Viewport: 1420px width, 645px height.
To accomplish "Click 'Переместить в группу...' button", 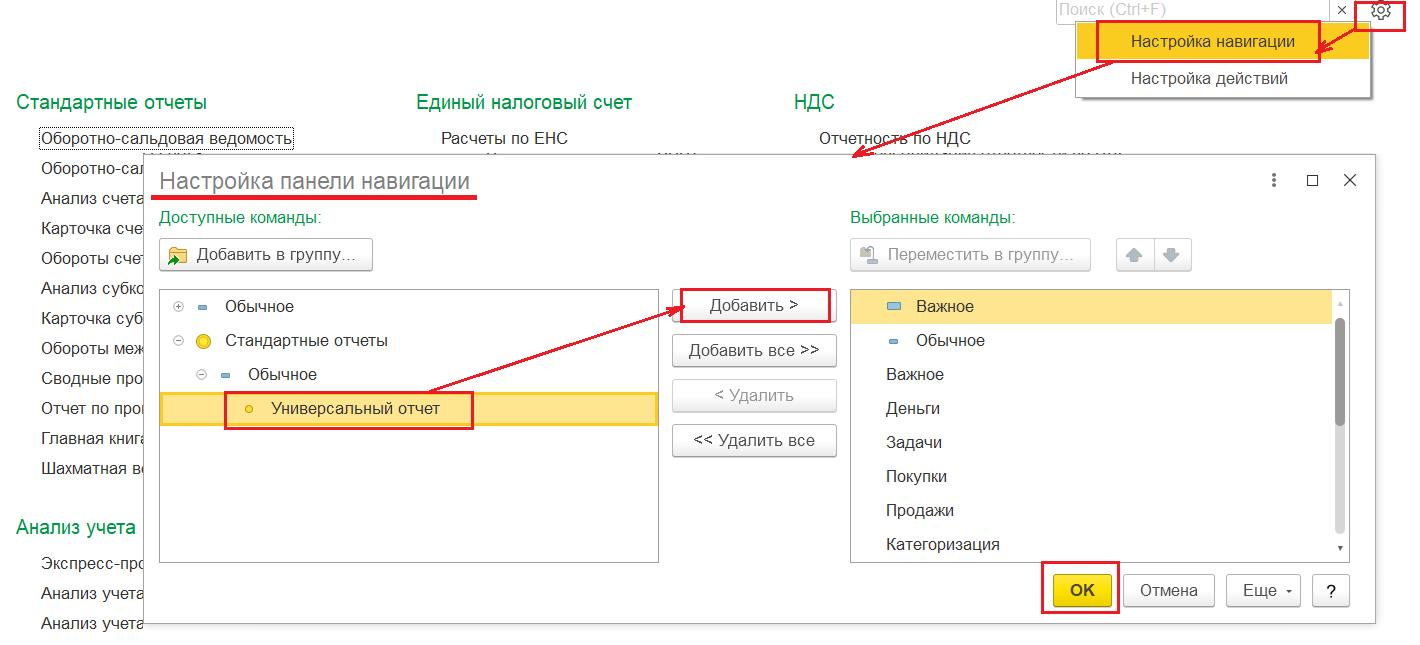I will pyautogui.click(x=970, y=255).
